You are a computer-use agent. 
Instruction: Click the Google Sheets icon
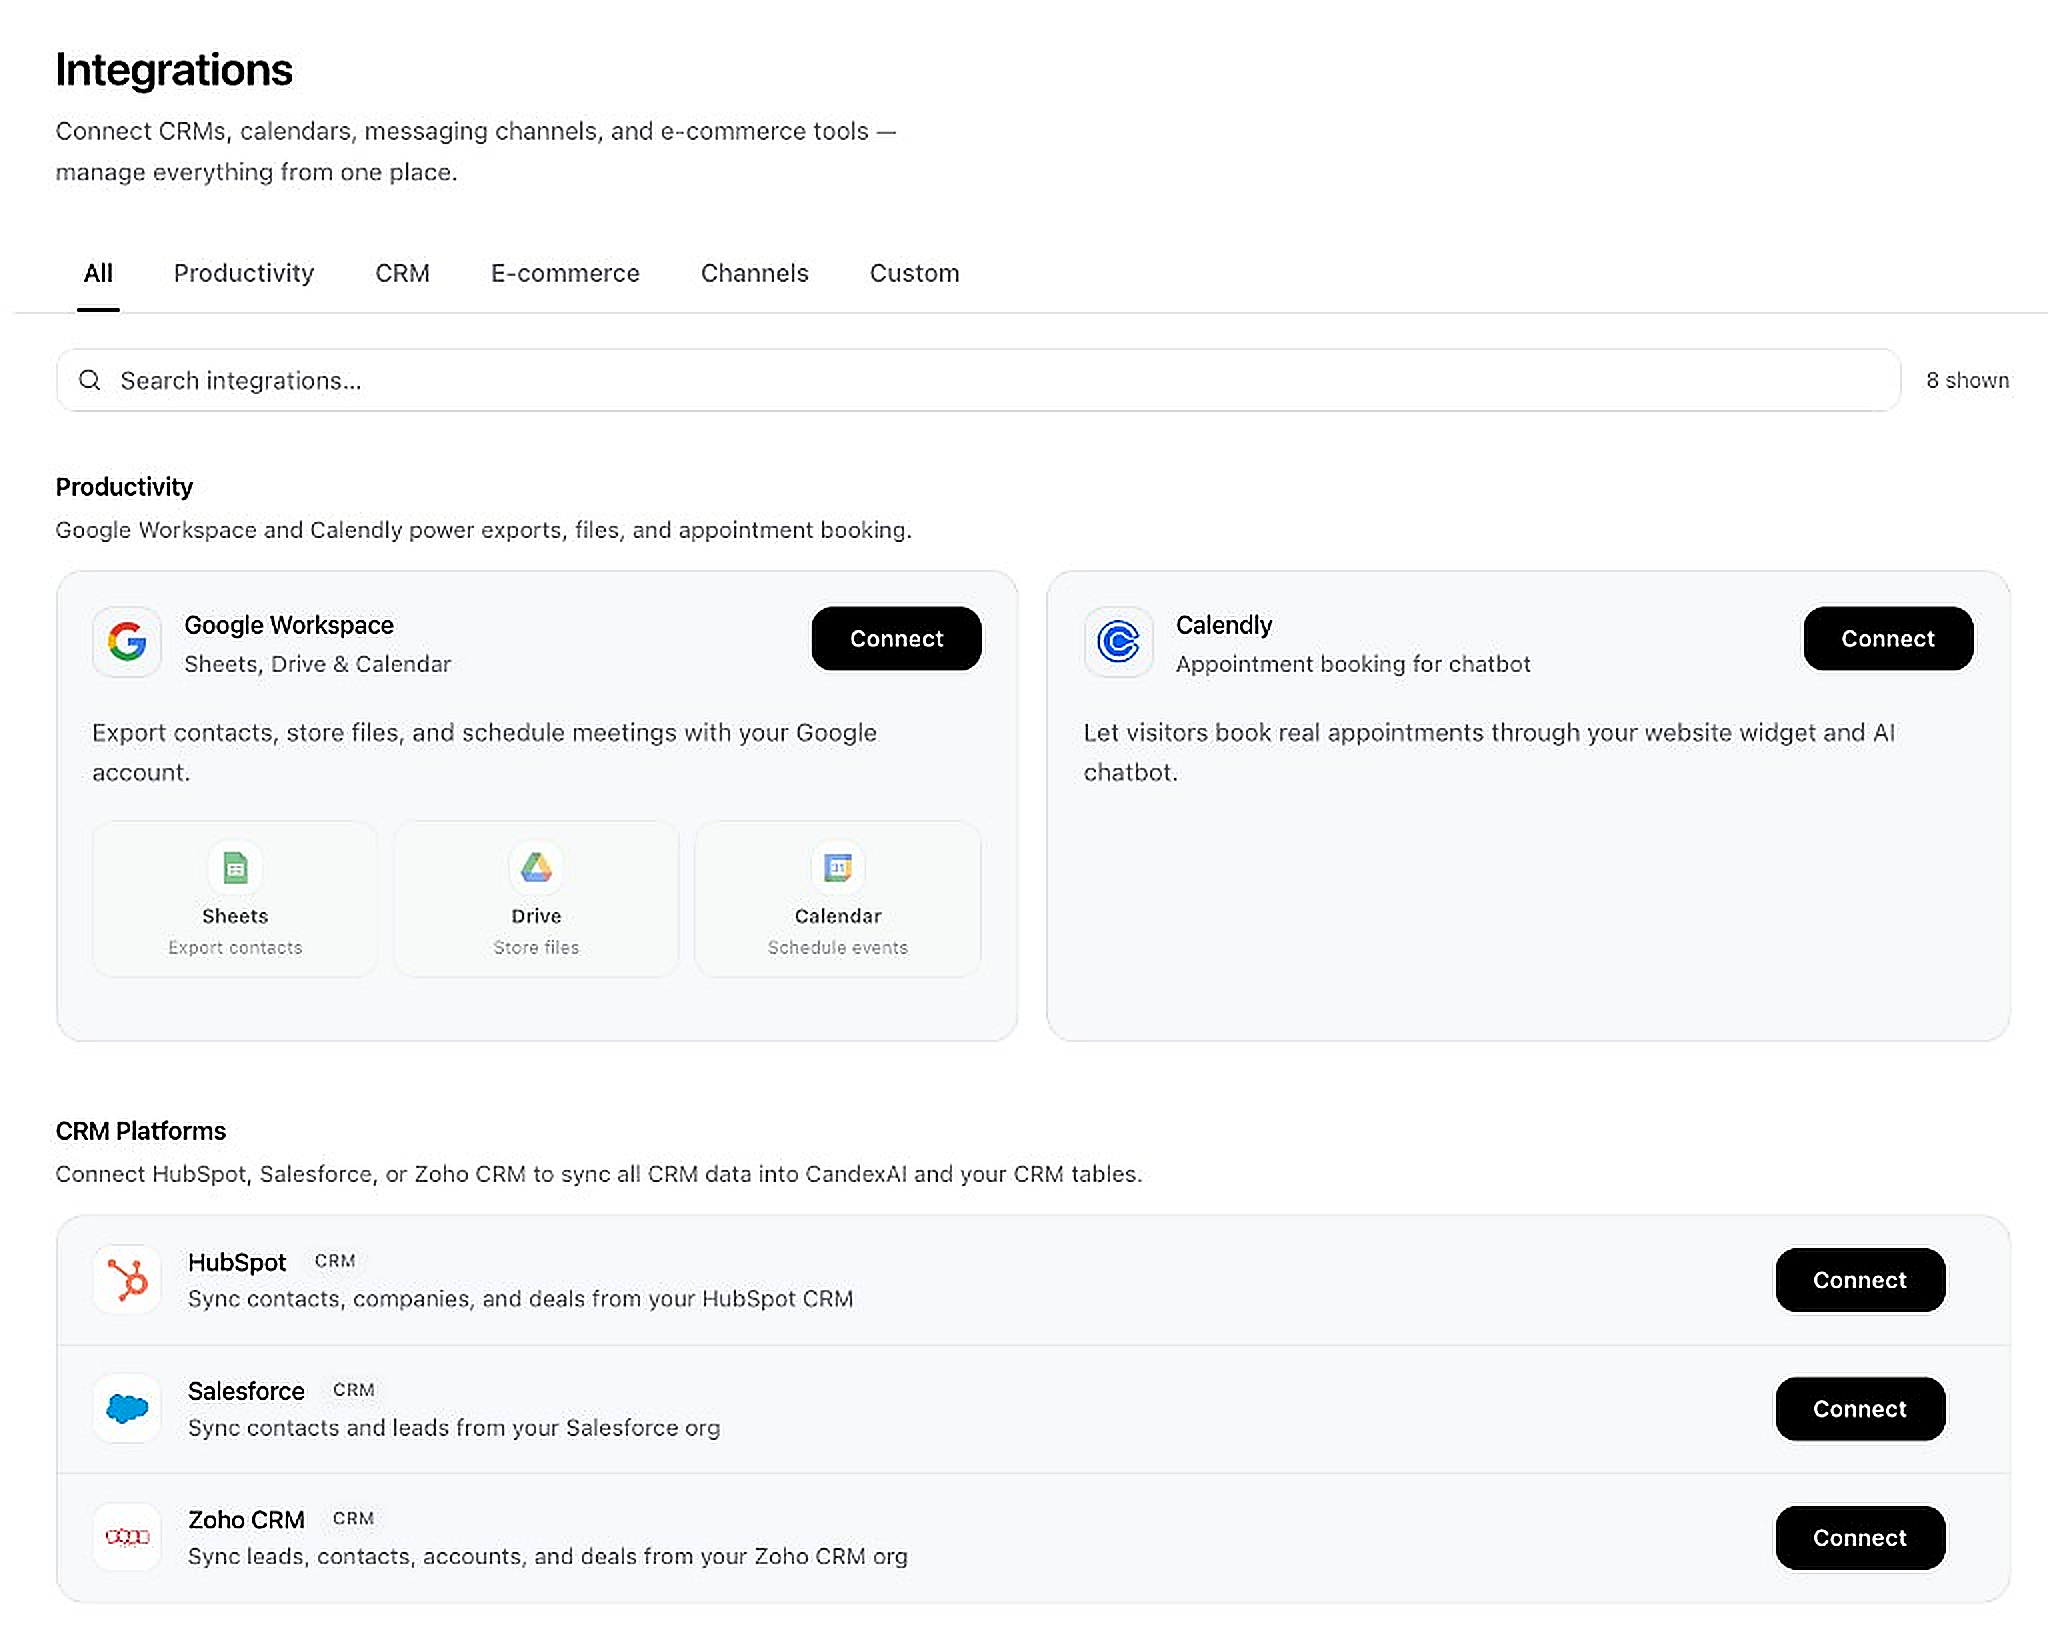235,868
